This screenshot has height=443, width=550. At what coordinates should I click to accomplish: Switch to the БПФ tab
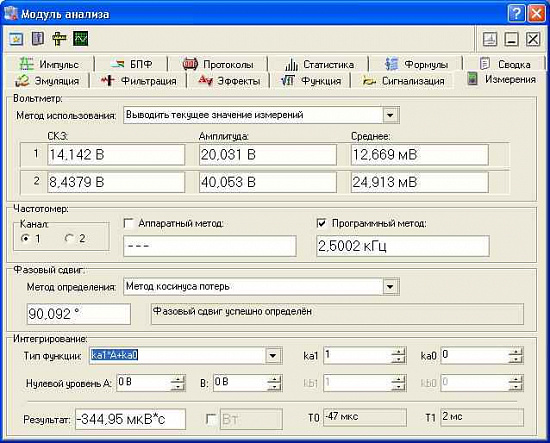(132, 64)
